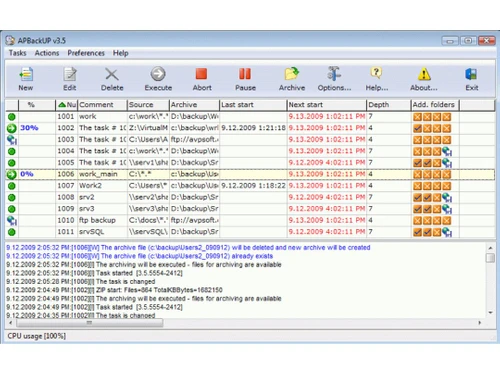Viewport: 500px width, 375px height.
Task: Click the APBackUP title bar app icon
Action: (x=10, y=40)
